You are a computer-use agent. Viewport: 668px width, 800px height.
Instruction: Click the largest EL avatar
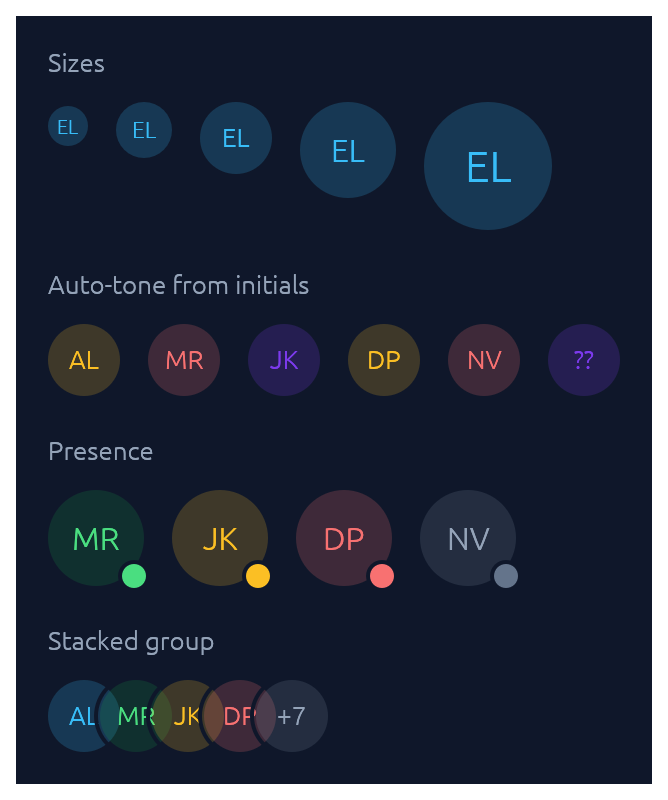pos(487,166)
